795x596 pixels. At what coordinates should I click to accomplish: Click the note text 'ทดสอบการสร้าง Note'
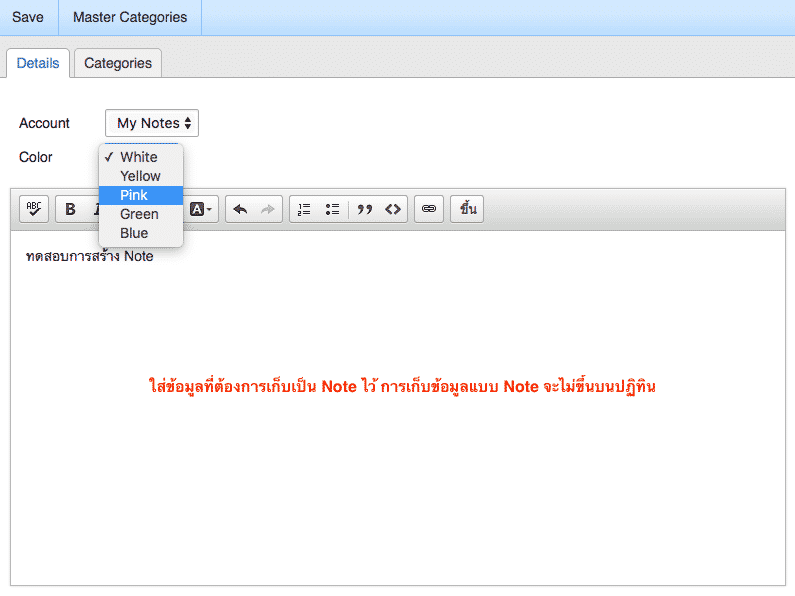(90, 255)
